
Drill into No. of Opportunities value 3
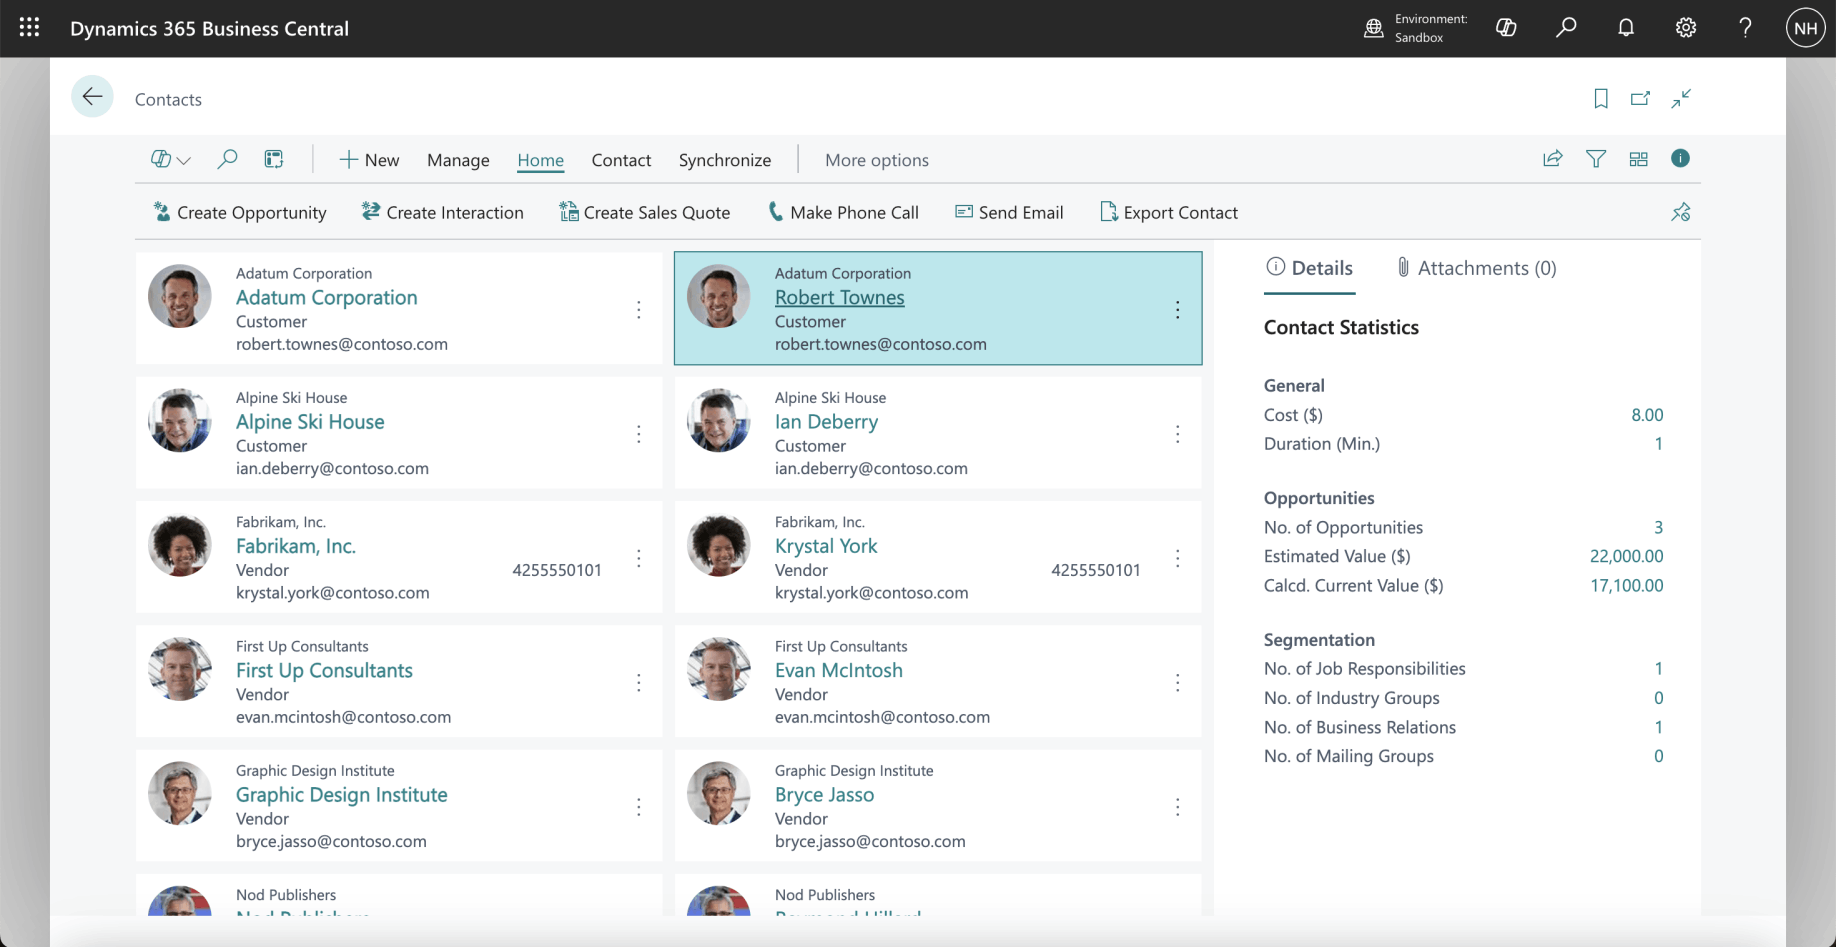pos(1658,527)
